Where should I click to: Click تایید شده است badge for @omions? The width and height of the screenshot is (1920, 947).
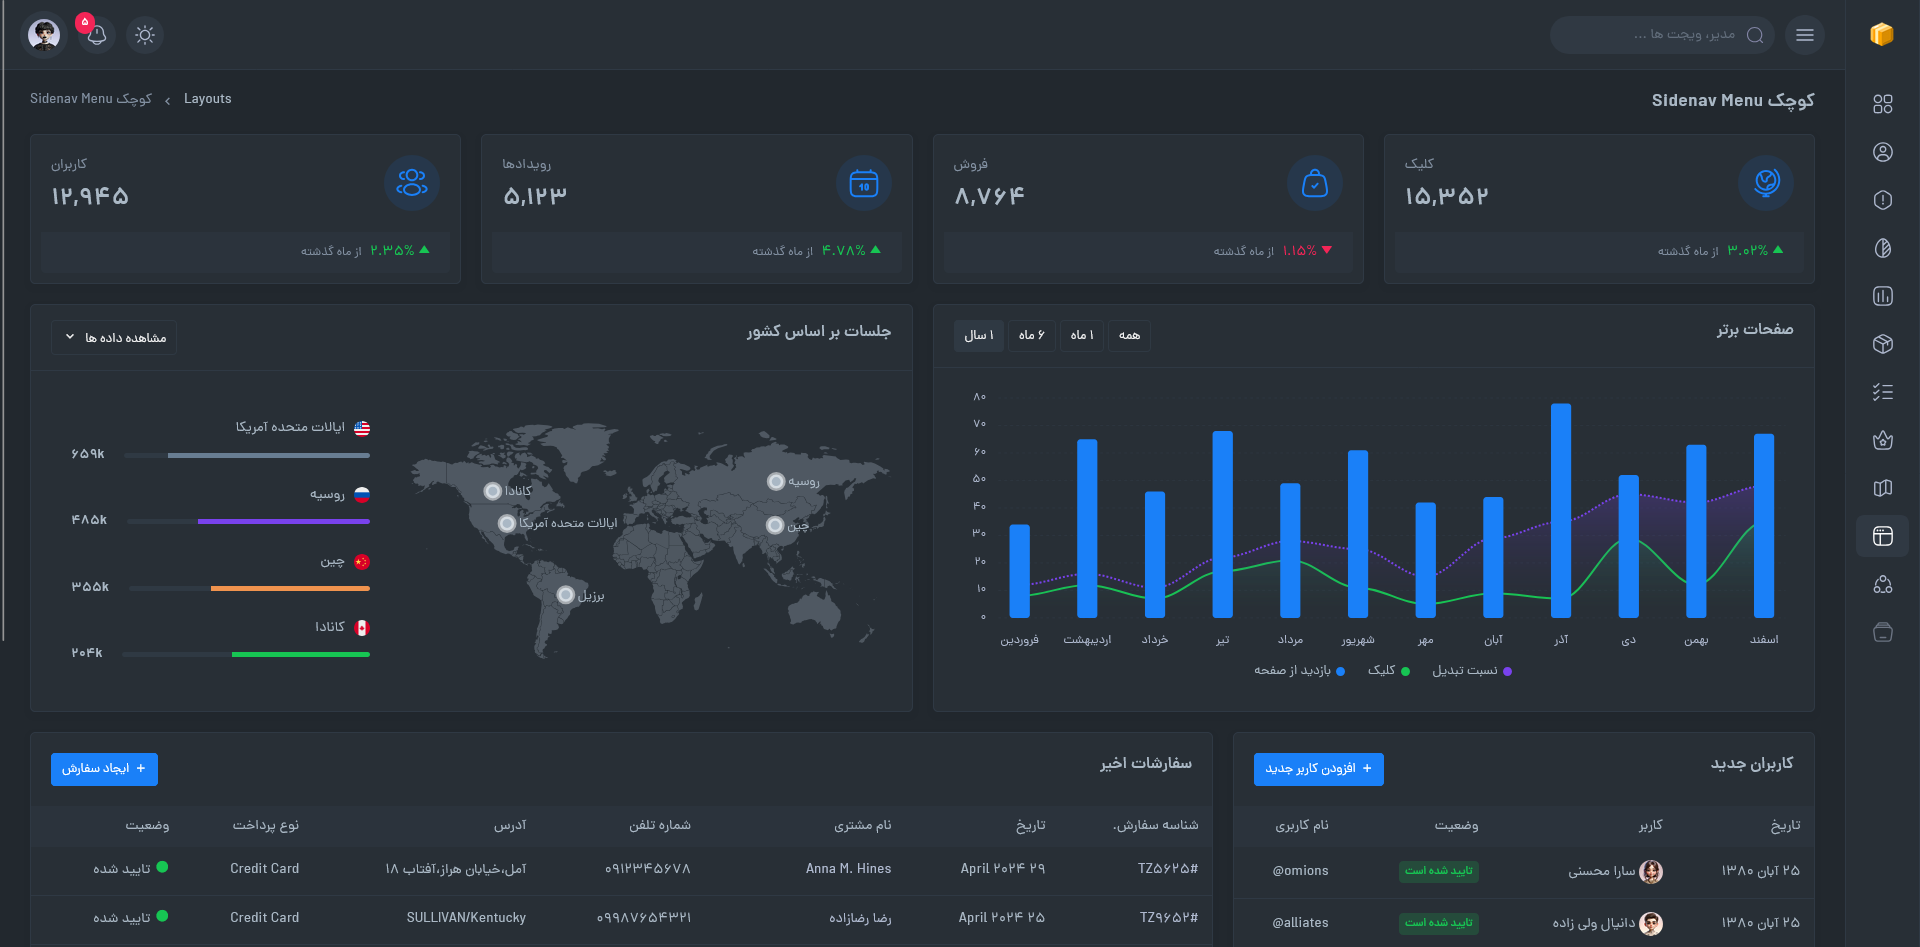point(1439,871)
